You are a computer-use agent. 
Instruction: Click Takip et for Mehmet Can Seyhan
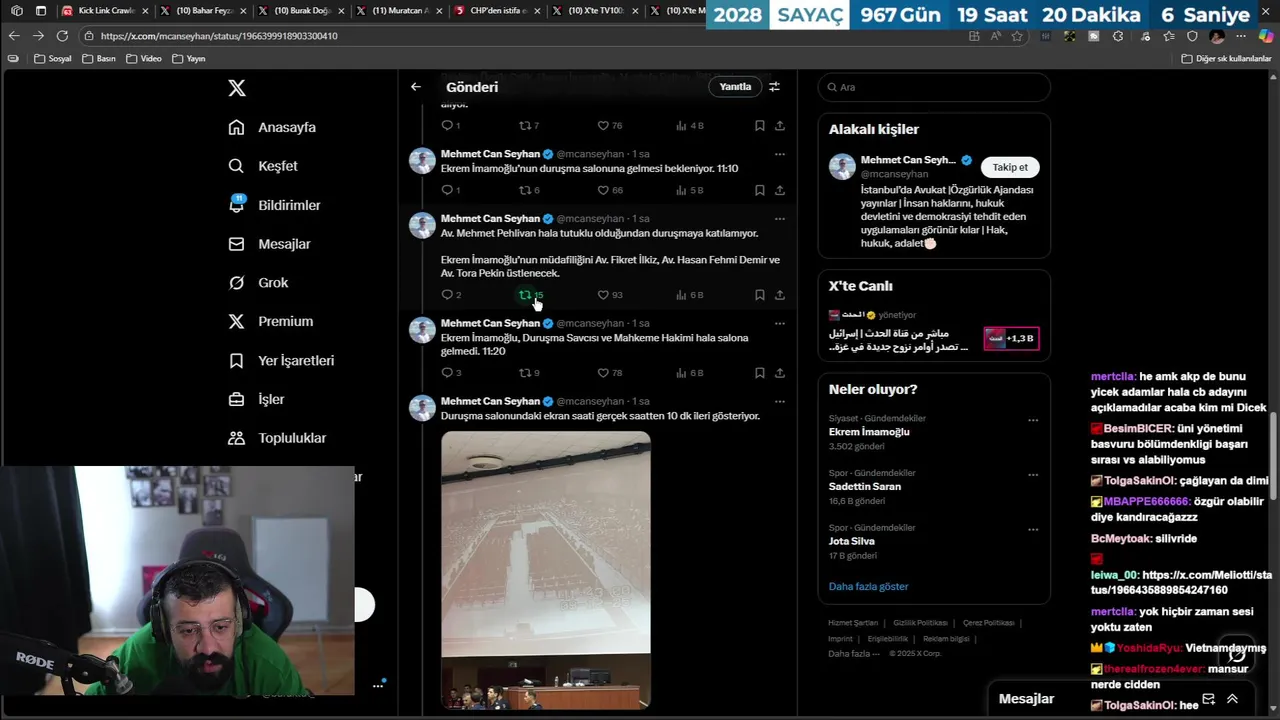(1010, 167)
